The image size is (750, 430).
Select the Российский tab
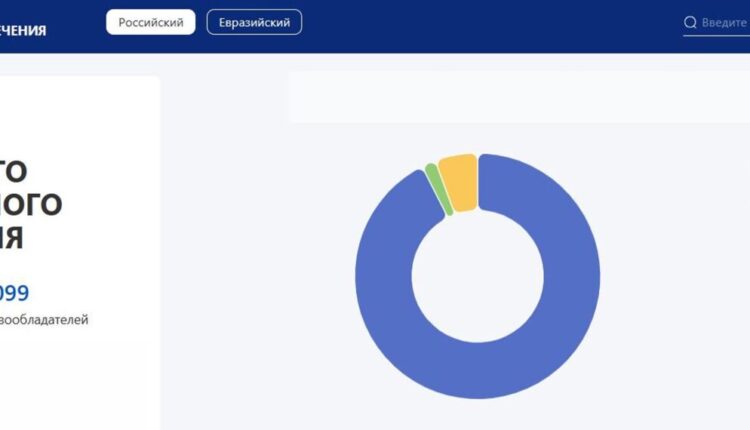click(x=151, y=23)
